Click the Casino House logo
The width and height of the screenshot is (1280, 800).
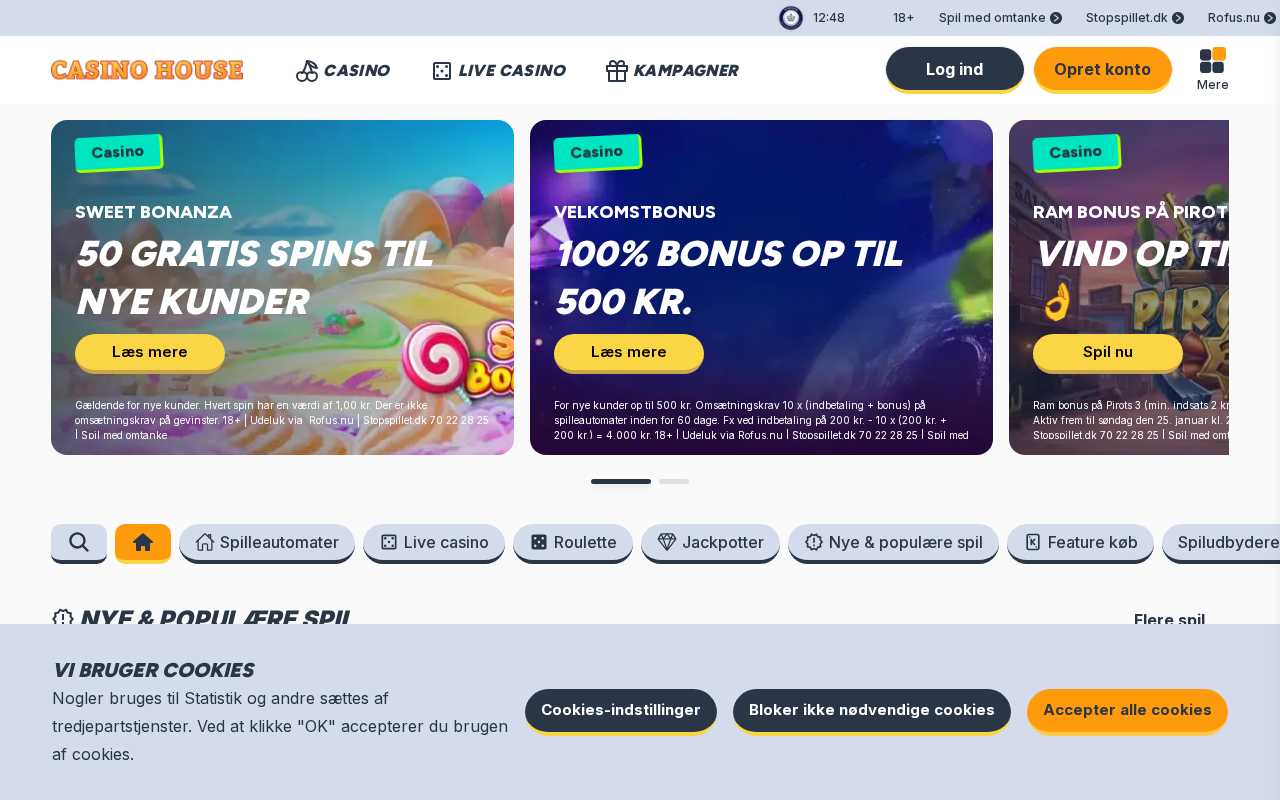(147, 70)
